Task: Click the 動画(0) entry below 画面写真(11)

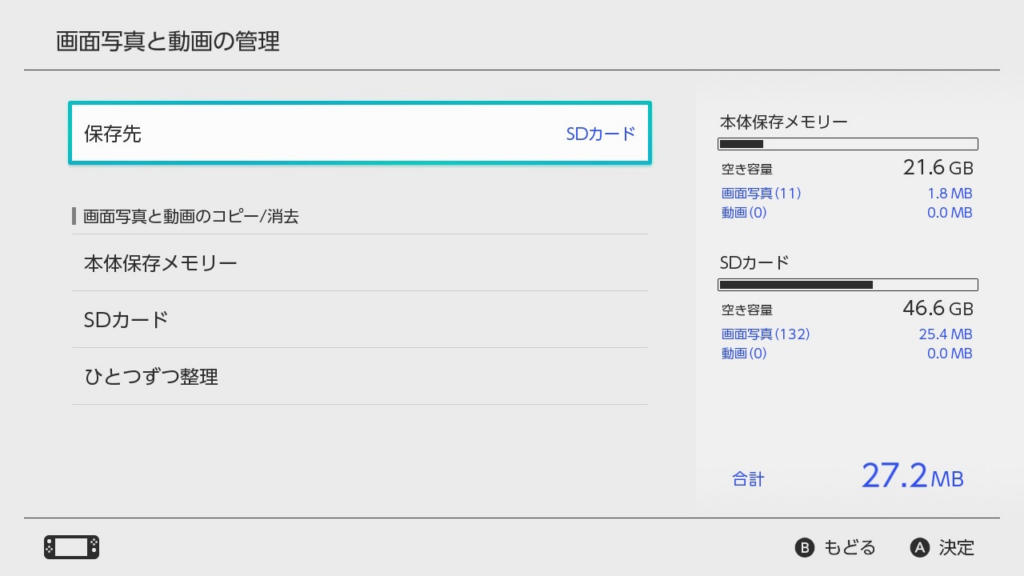Action: pyautogui.click(x=744, y=212)
